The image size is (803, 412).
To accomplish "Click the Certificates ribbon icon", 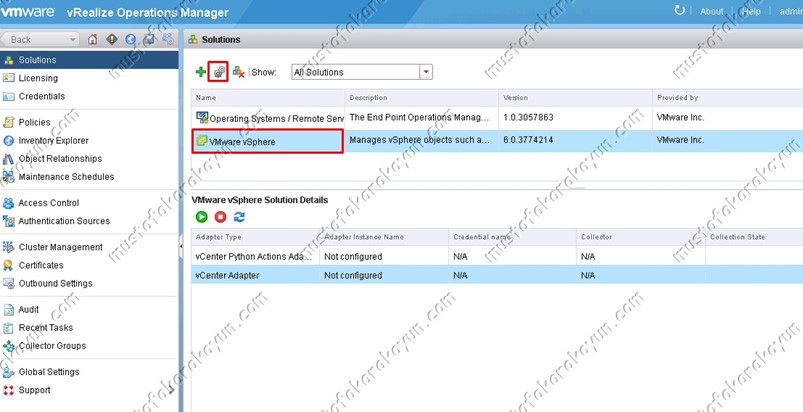I will [x=8, y=265].
